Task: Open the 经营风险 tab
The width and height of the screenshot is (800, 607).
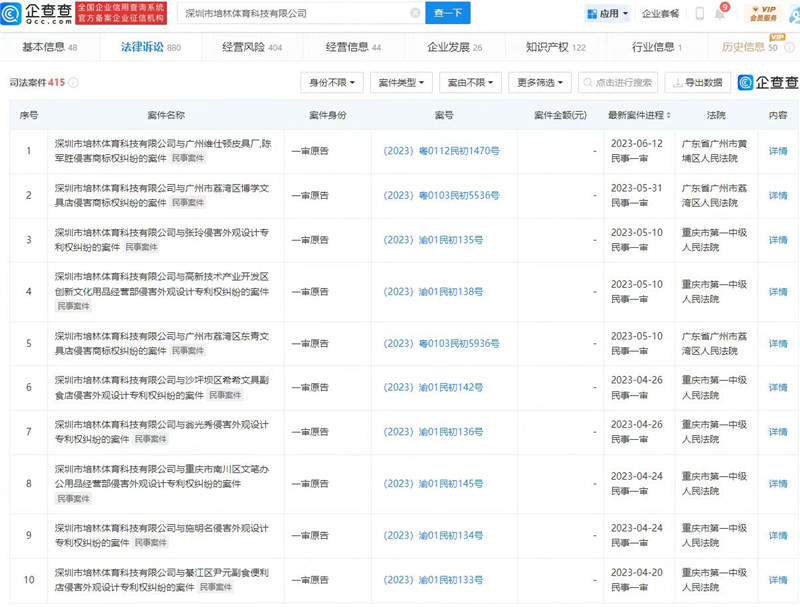Action: [248, 46]
